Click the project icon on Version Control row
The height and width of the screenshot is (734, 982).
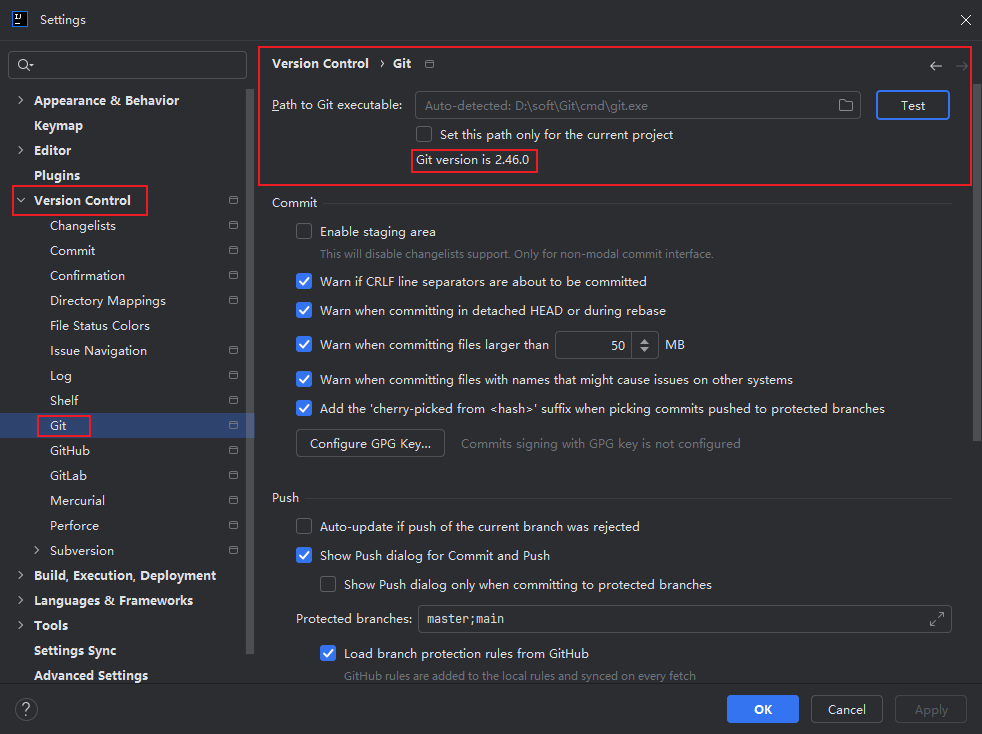(234, 200)
